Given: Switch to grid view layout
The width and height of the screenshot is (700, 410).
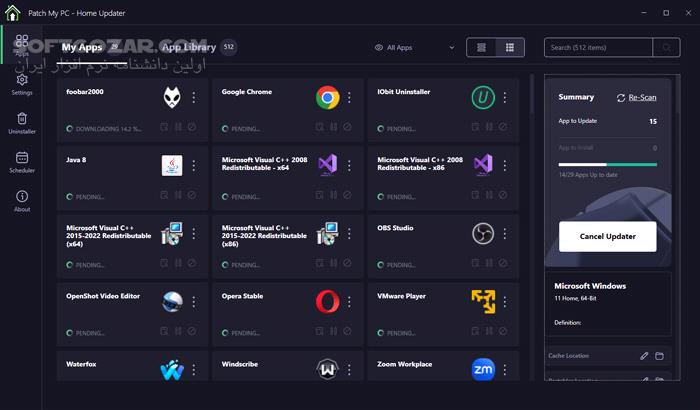Looking at the screenshot, I should (509, 47).
